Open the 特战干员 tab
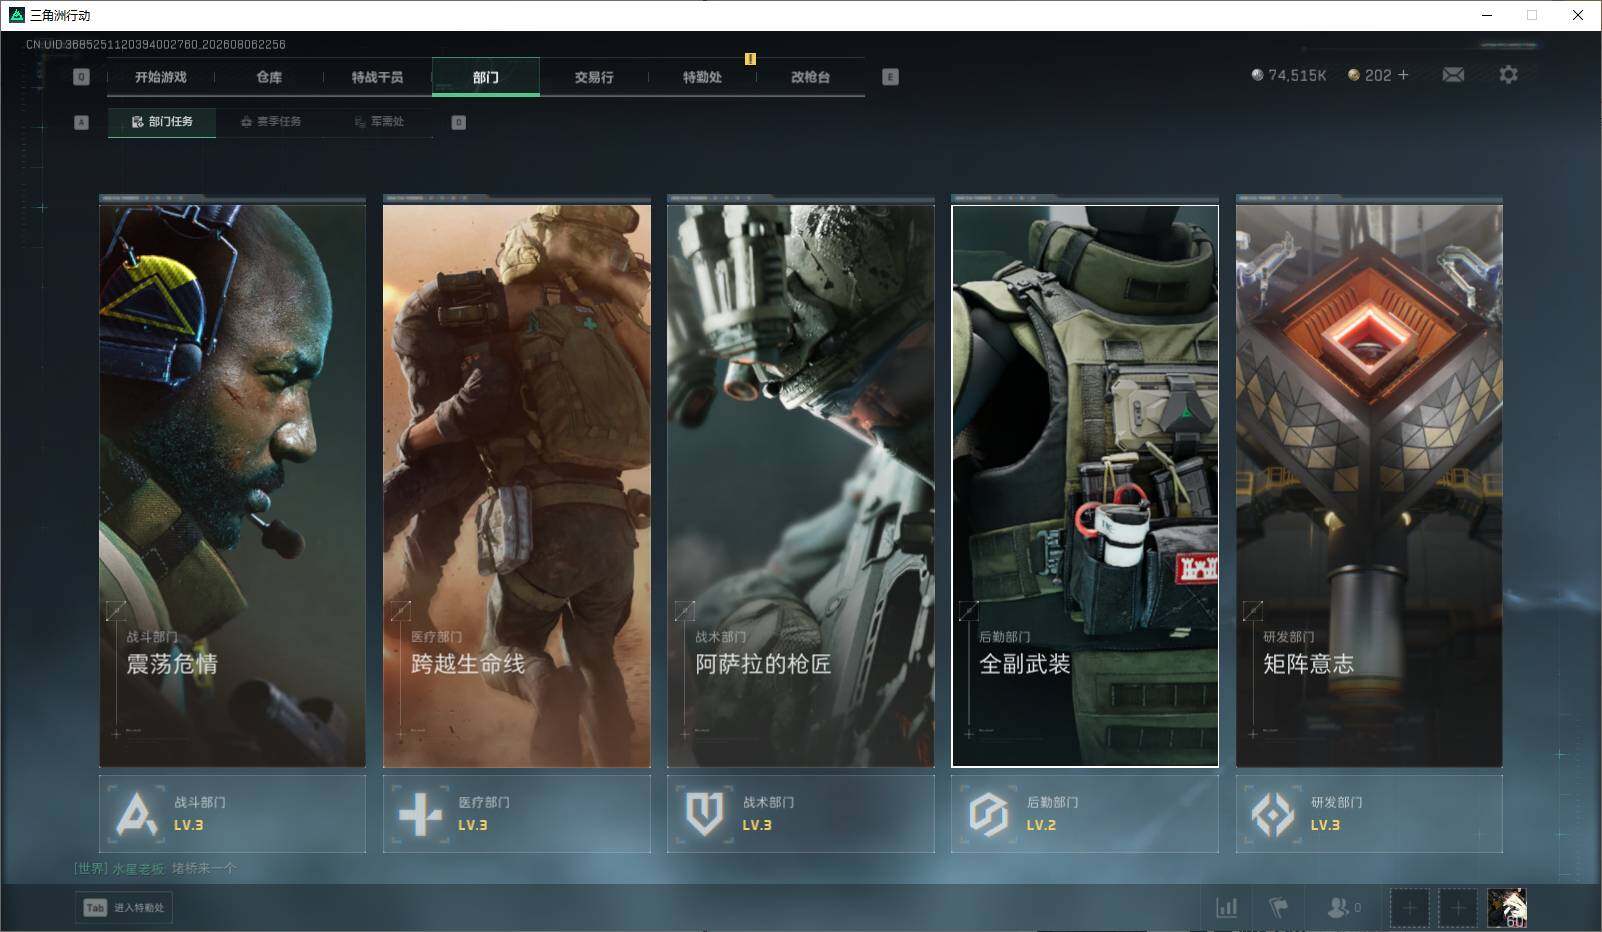 pyautogui.click(x=377, y=77)
